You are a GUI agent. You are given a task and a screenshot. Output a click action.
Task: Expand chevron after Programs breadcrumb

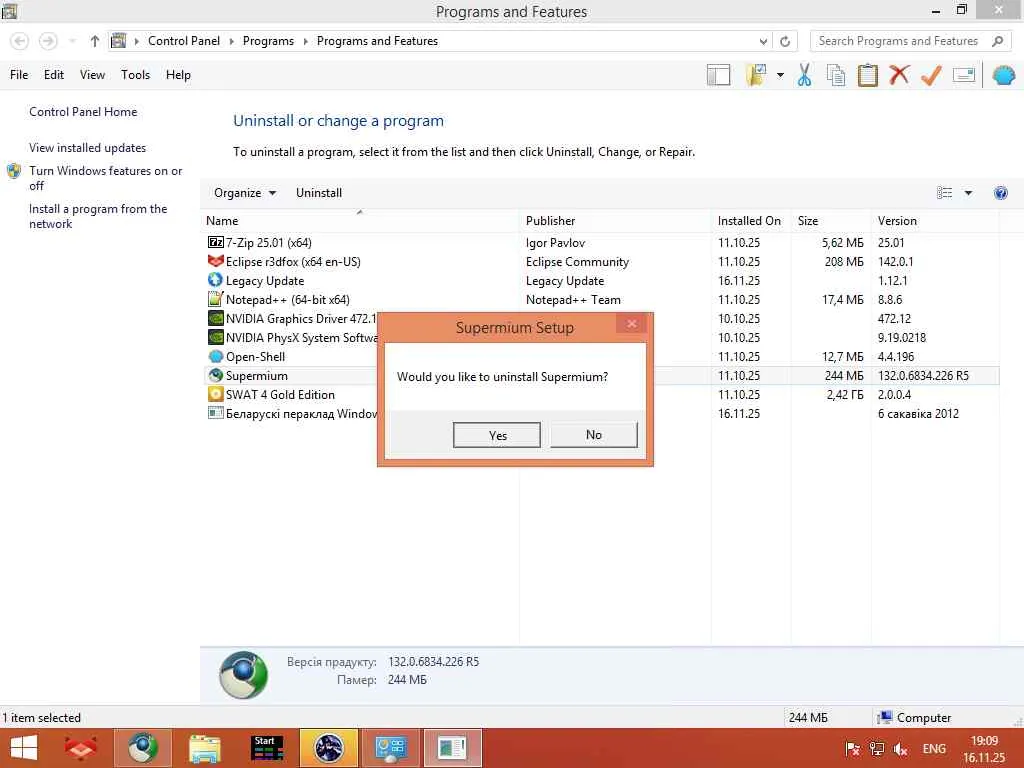tap(305, 41)
